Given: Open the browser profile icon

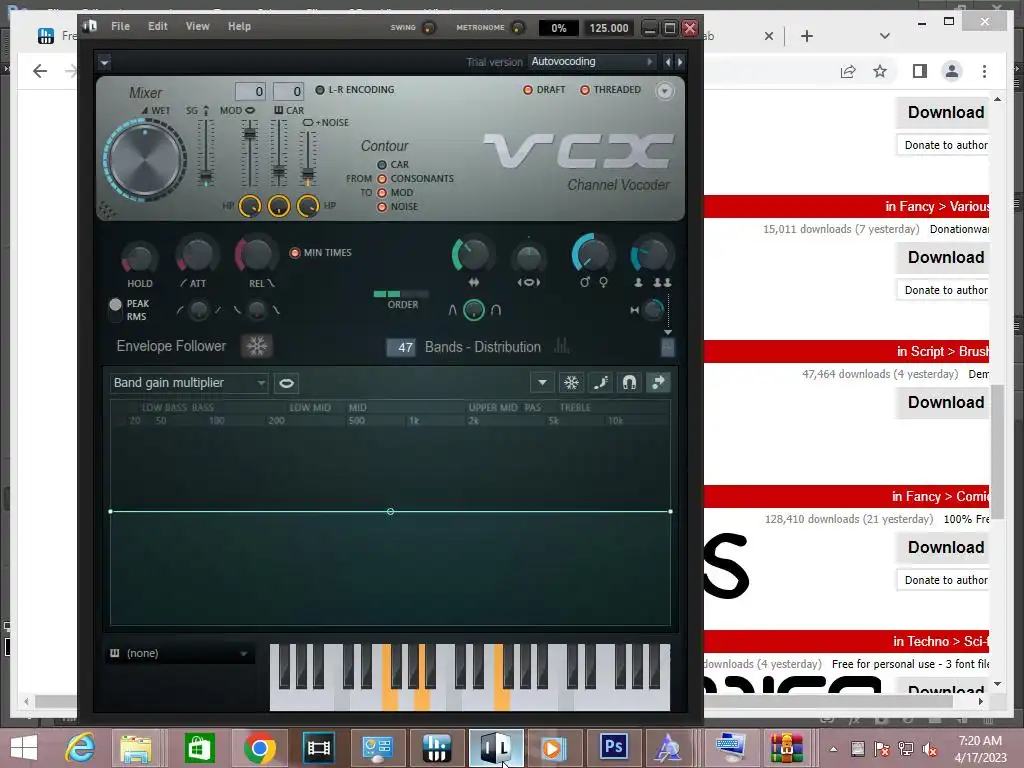Looking at the screenshot, I should click(952, 71).
